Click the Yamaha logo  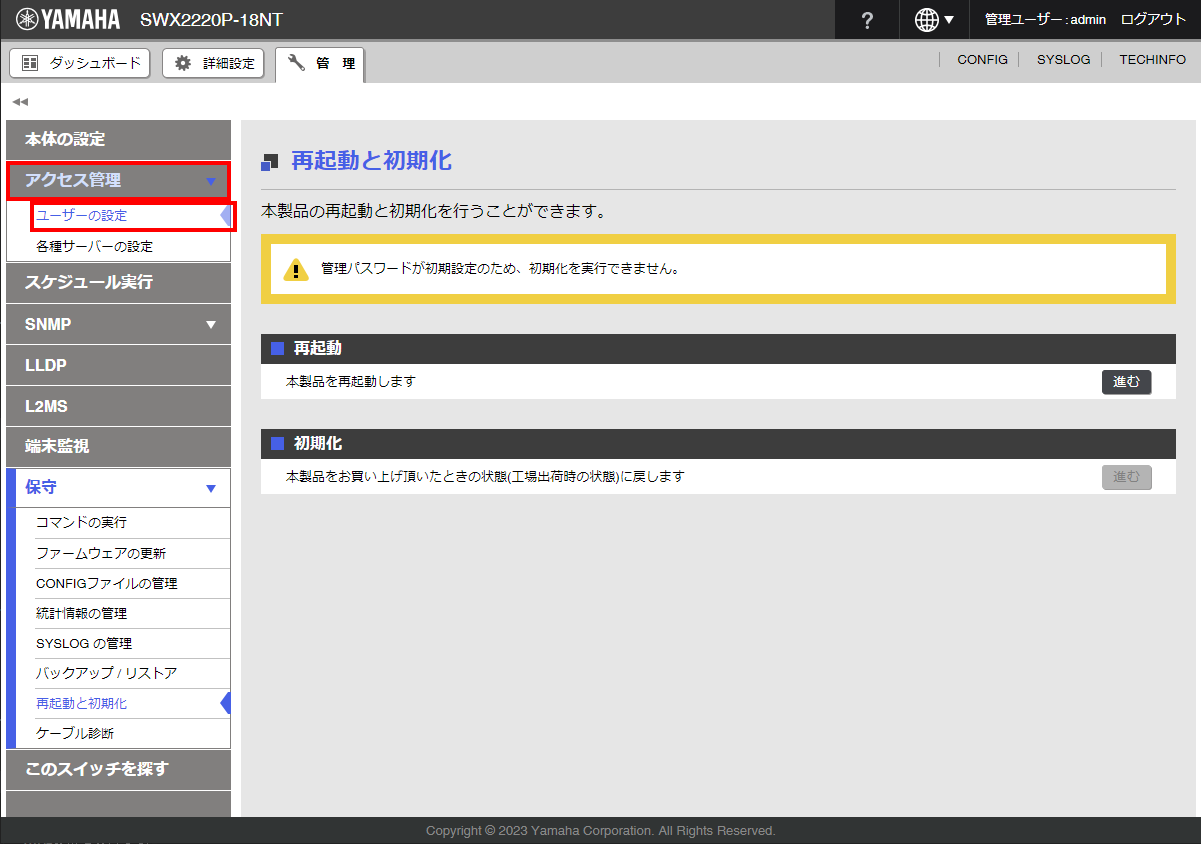68,20
